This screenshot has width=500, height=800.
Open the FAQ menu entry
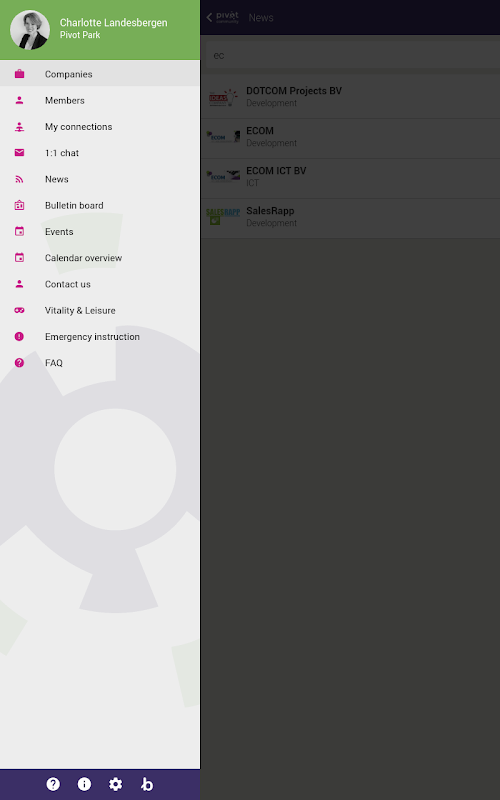pos(100,363)
